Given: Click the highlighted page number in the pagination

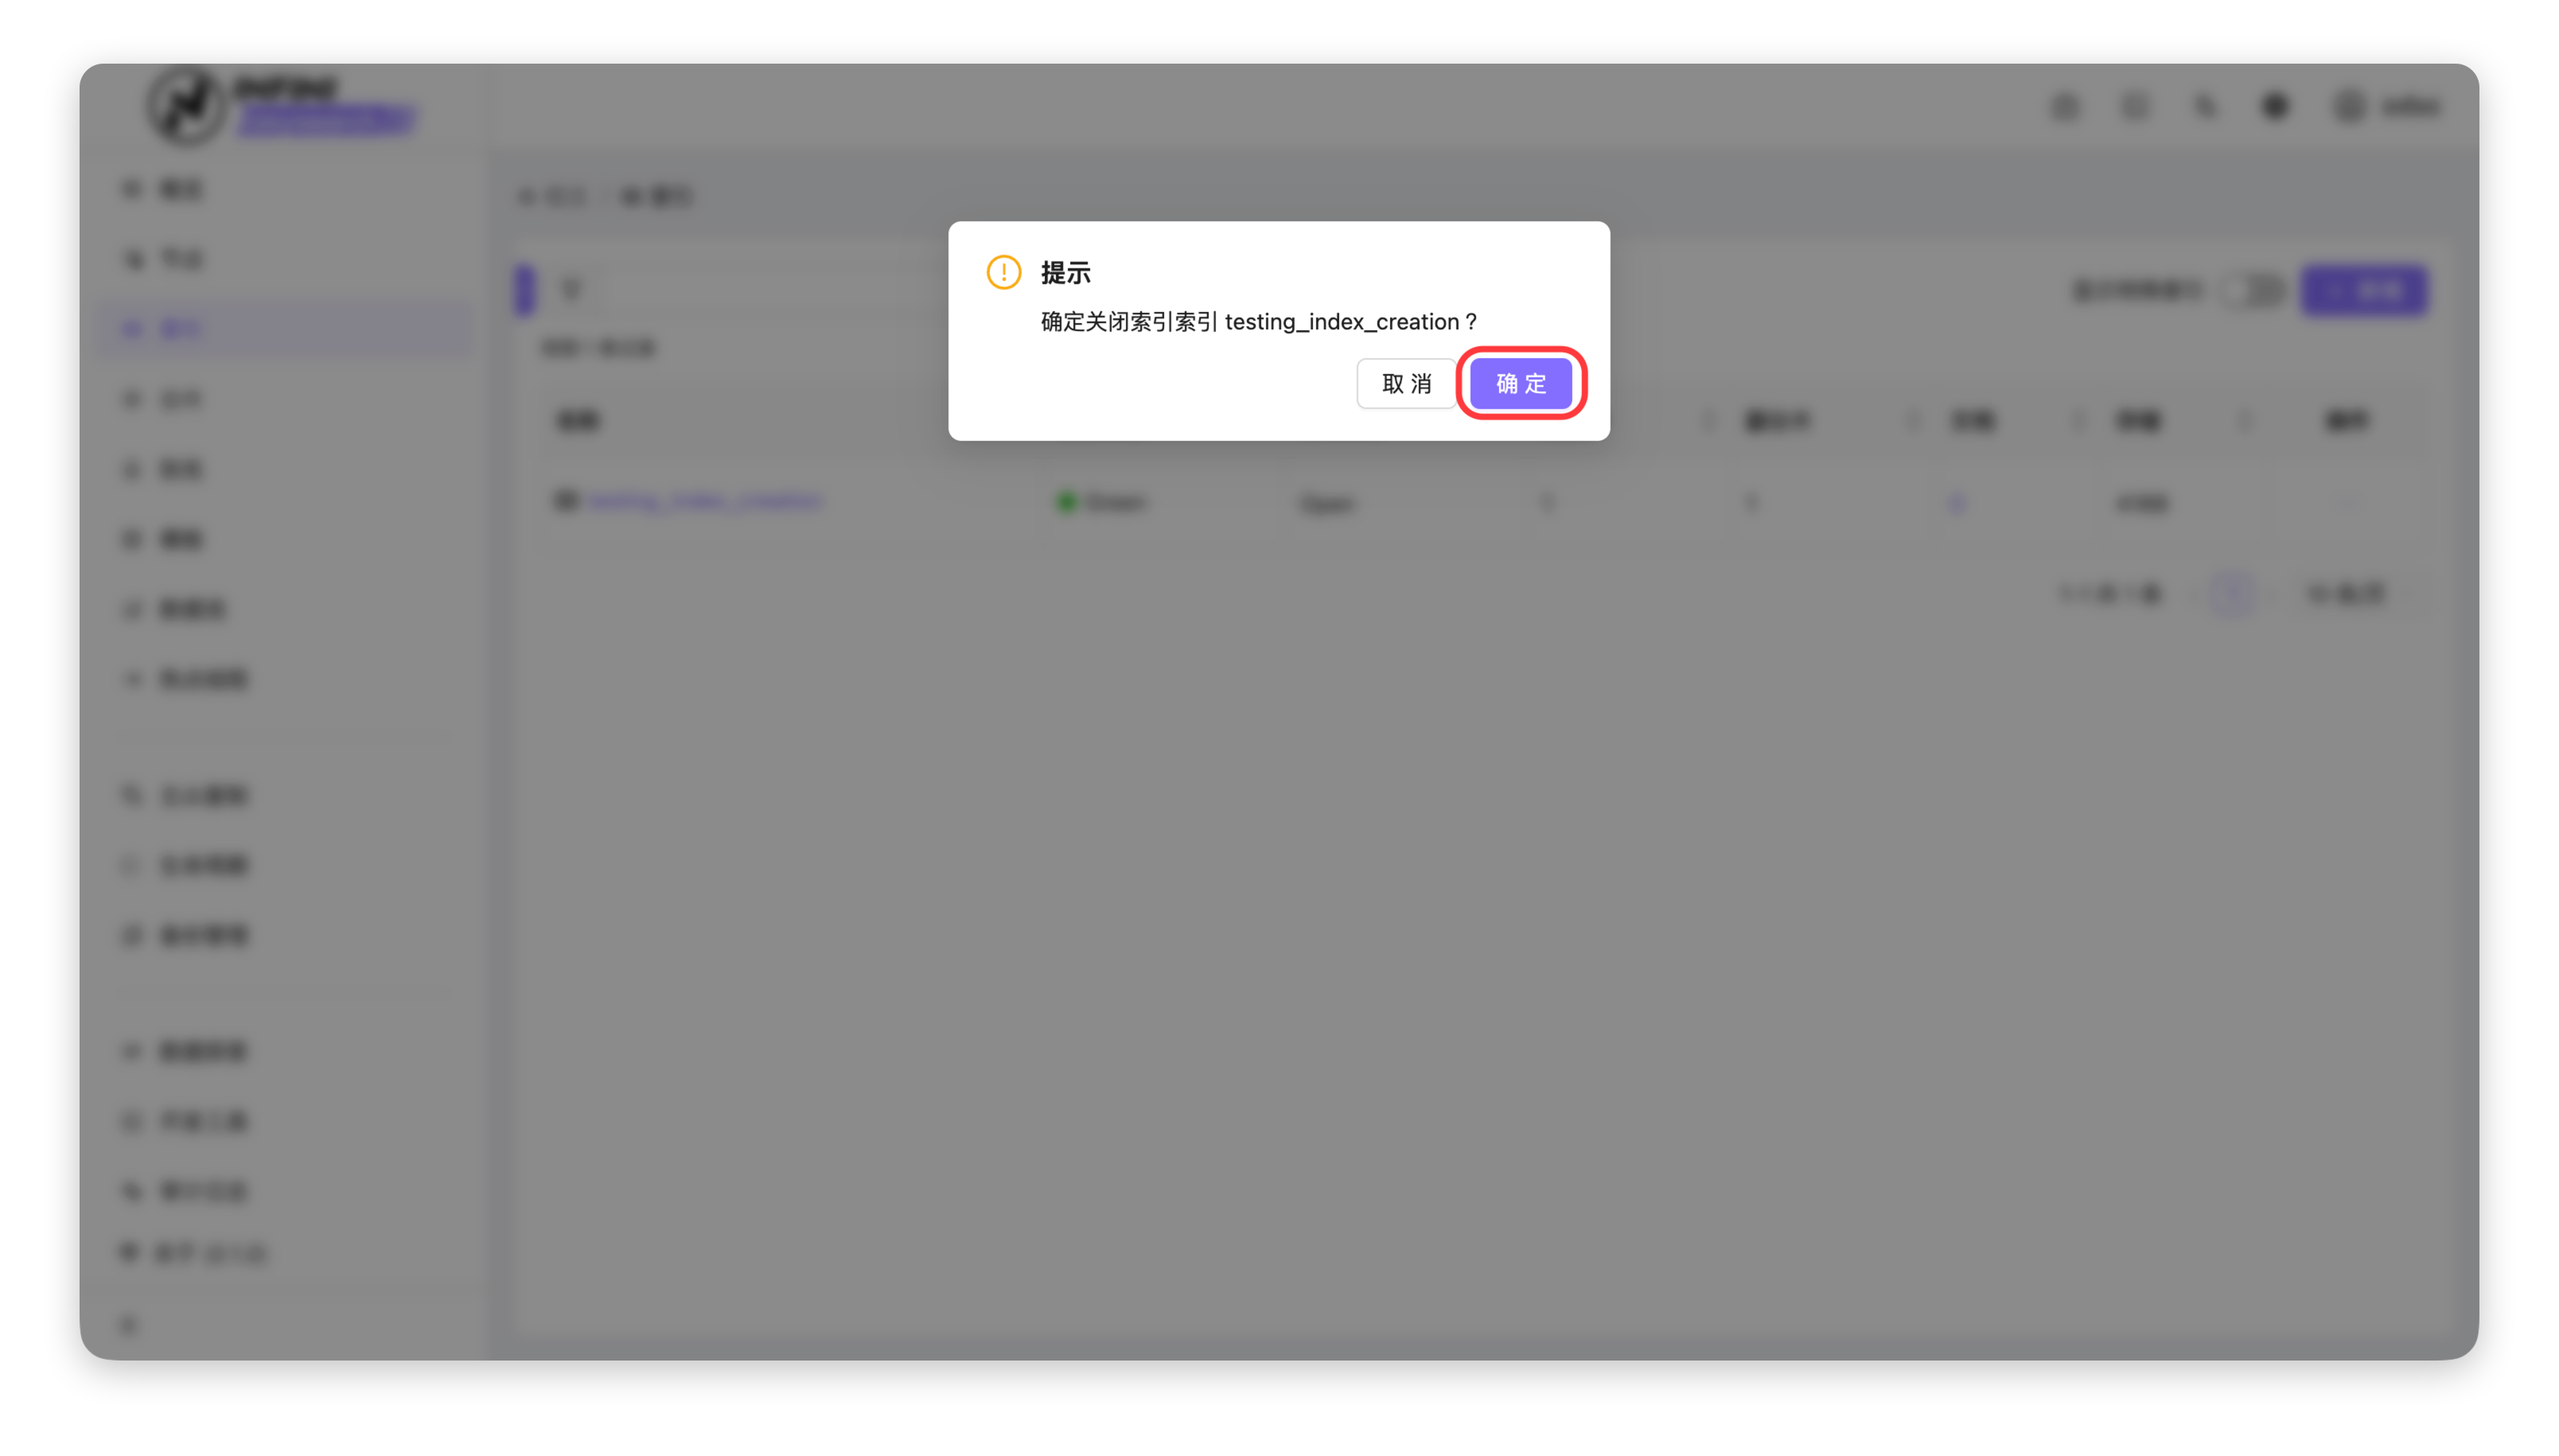Looking at the screenshot, I should tap(2232, 594).
